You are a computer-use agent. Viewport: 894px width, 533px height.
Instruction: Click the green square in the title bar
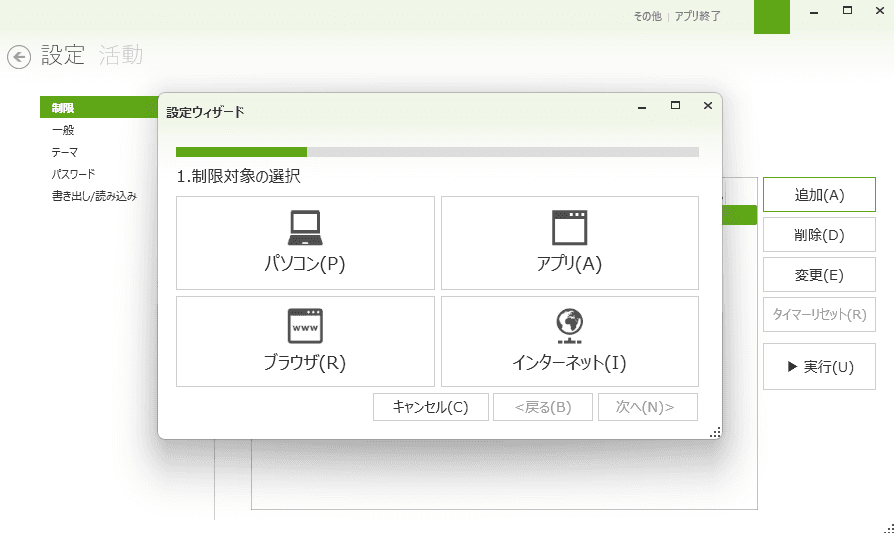771,17
